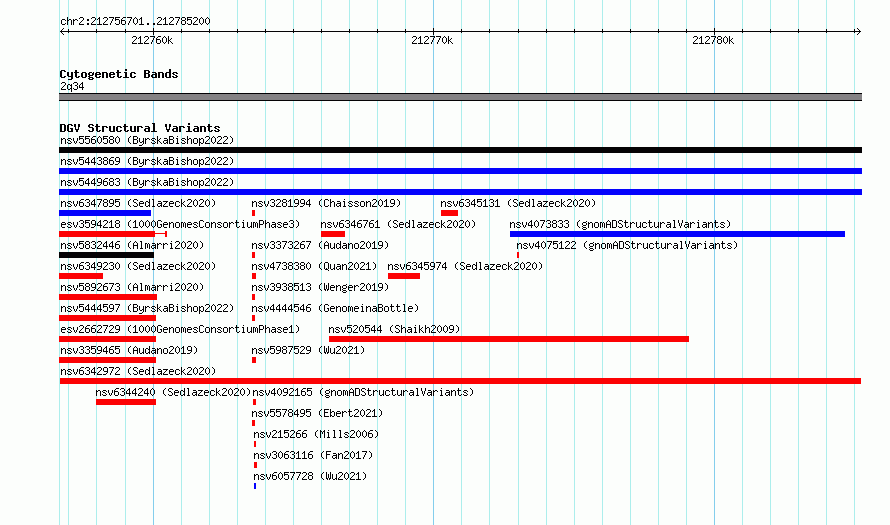Image resolution: width=890 pixels, height=525 pixels.
Task: Open nsv5987529 (Wu2021) variant
Action: tap(308, 350)
